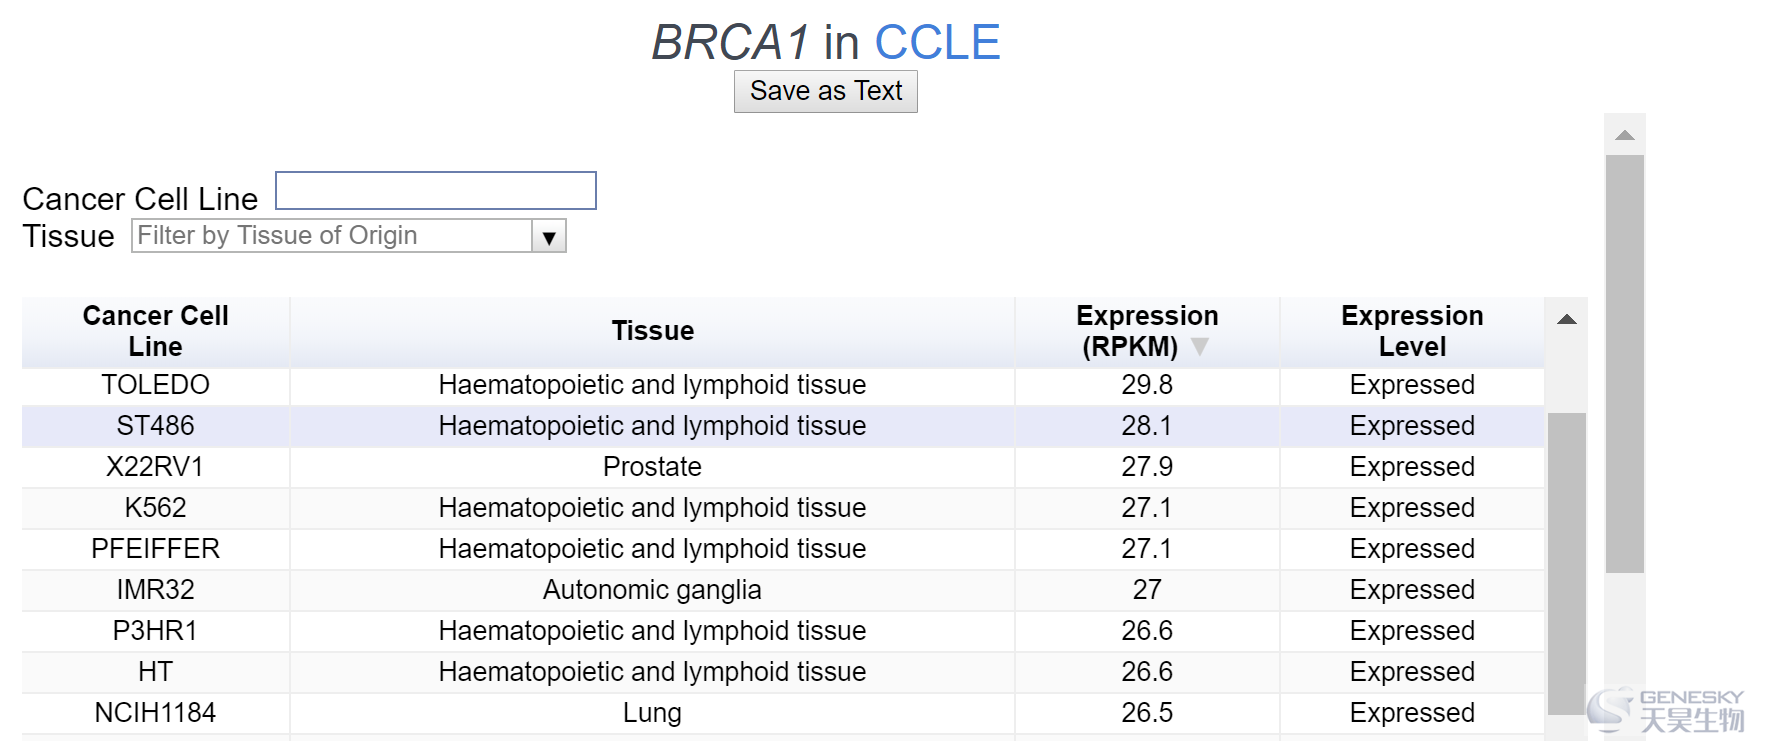
Task: Open the Tissue of Origin dropdown arrow
Action: [x=549, y=237]
